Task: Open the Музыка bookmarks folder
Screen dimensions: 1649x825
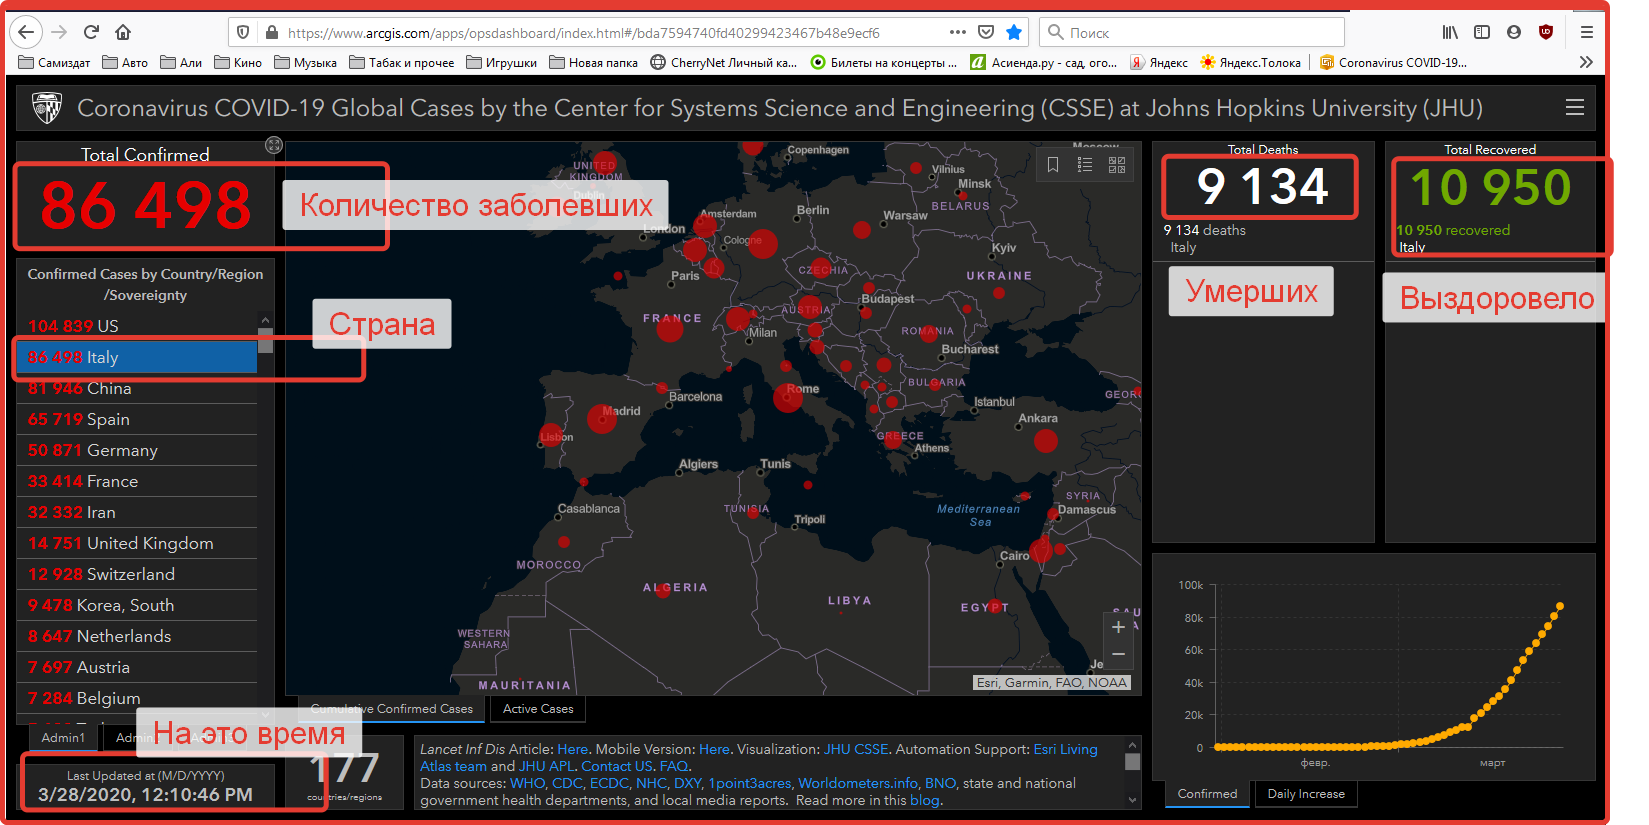Action: coord(306,62)
